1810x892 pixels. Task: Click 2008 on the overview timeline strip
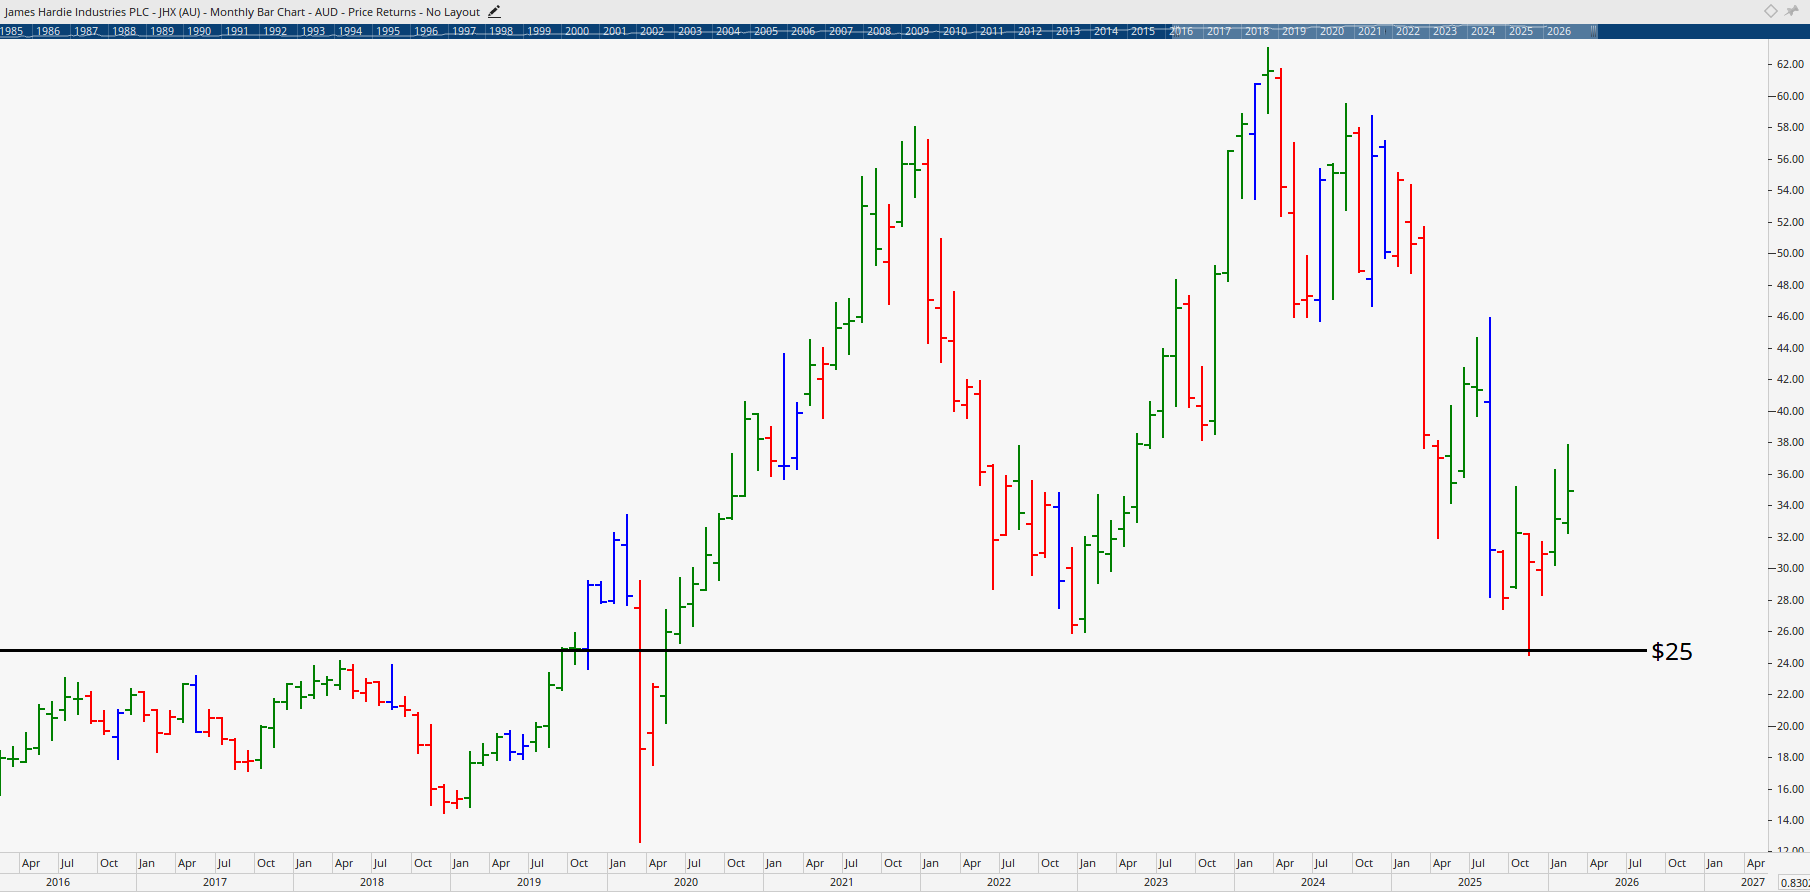879,31
